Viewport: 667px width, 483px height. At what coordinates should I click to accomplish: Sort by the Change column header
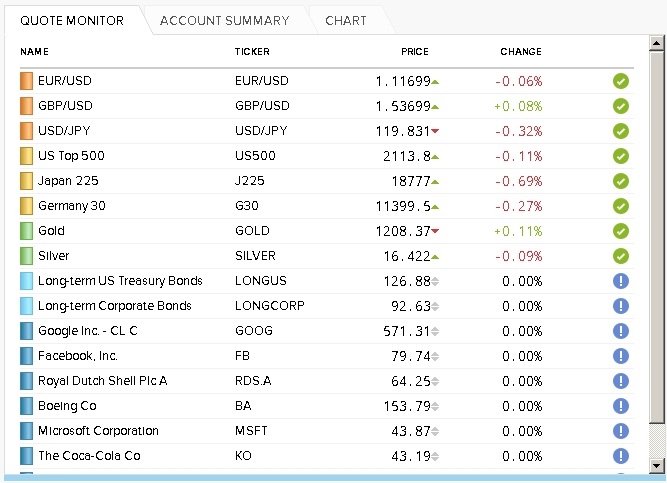(x=520, y=52)
